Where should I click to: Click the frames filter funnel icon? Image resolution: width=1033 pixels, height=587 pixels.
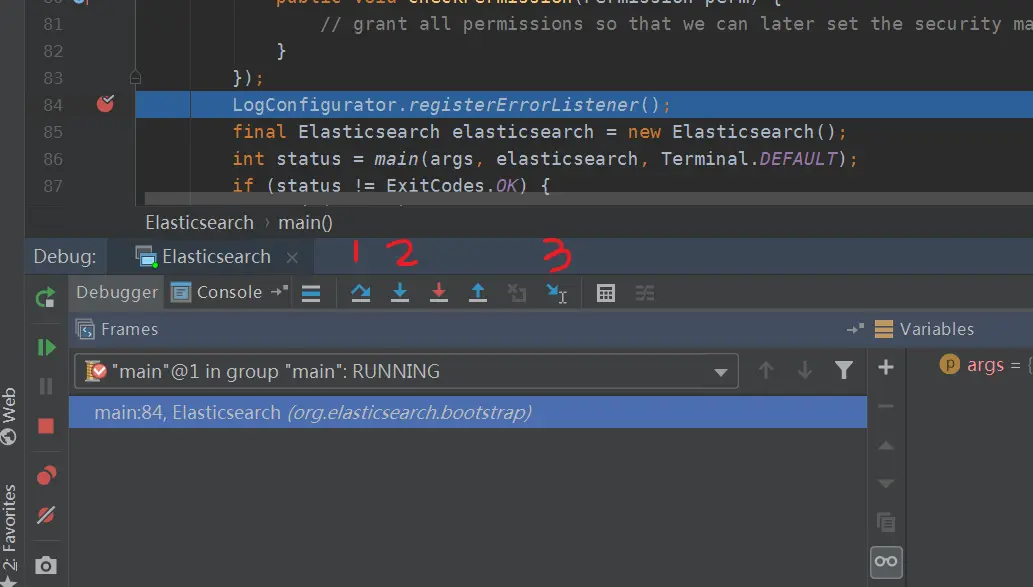pos(844,370)
